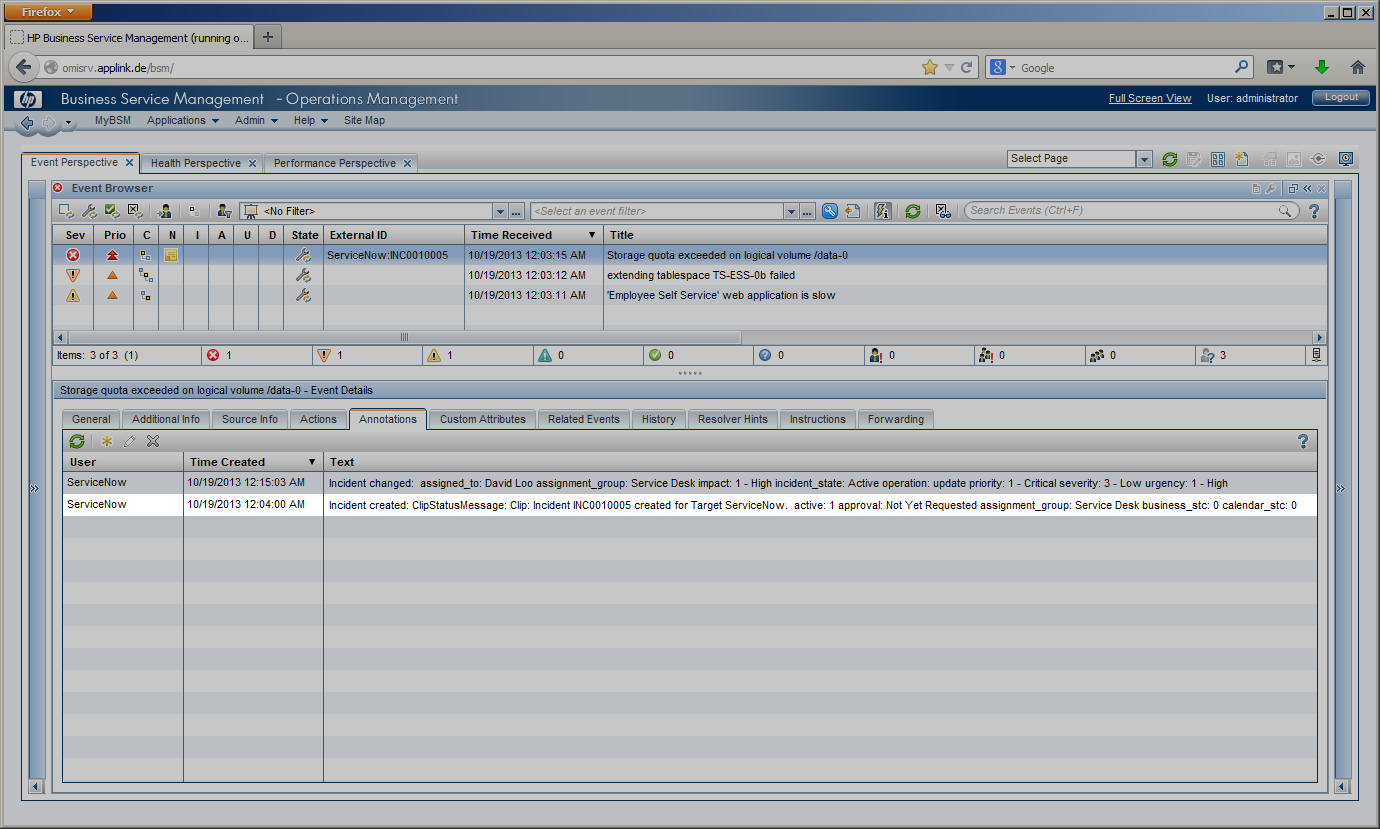Open the event filter dropdown arrow

click(791, 211)
